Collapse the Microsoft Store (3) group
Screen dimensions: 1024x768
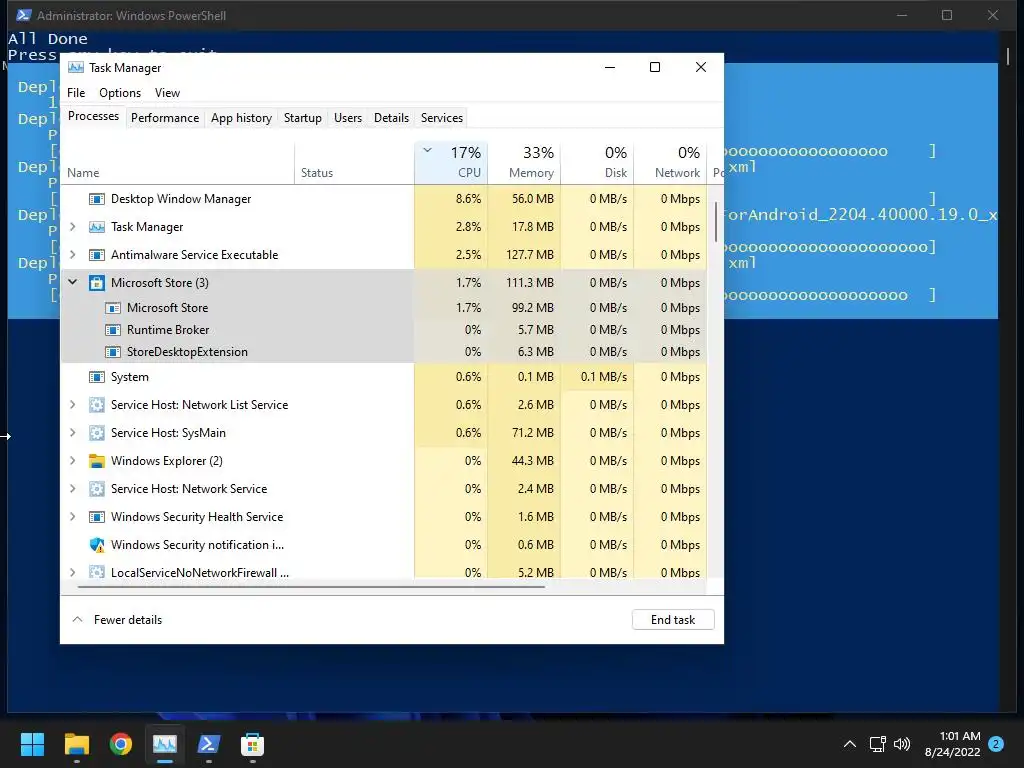point(72,283)
